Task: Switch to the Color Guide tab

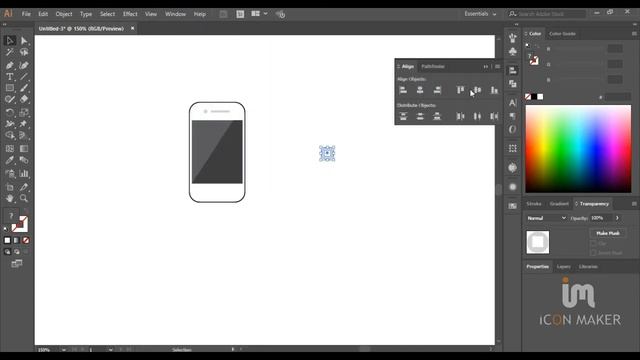Action: click(x=562, y=33)
